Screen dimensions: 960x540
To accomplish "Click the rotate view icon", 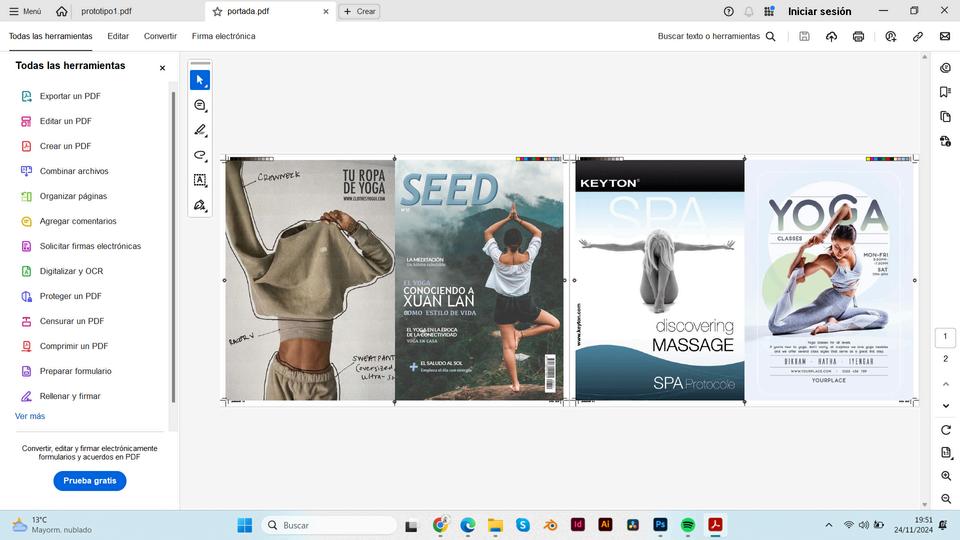I will (945, 430).
